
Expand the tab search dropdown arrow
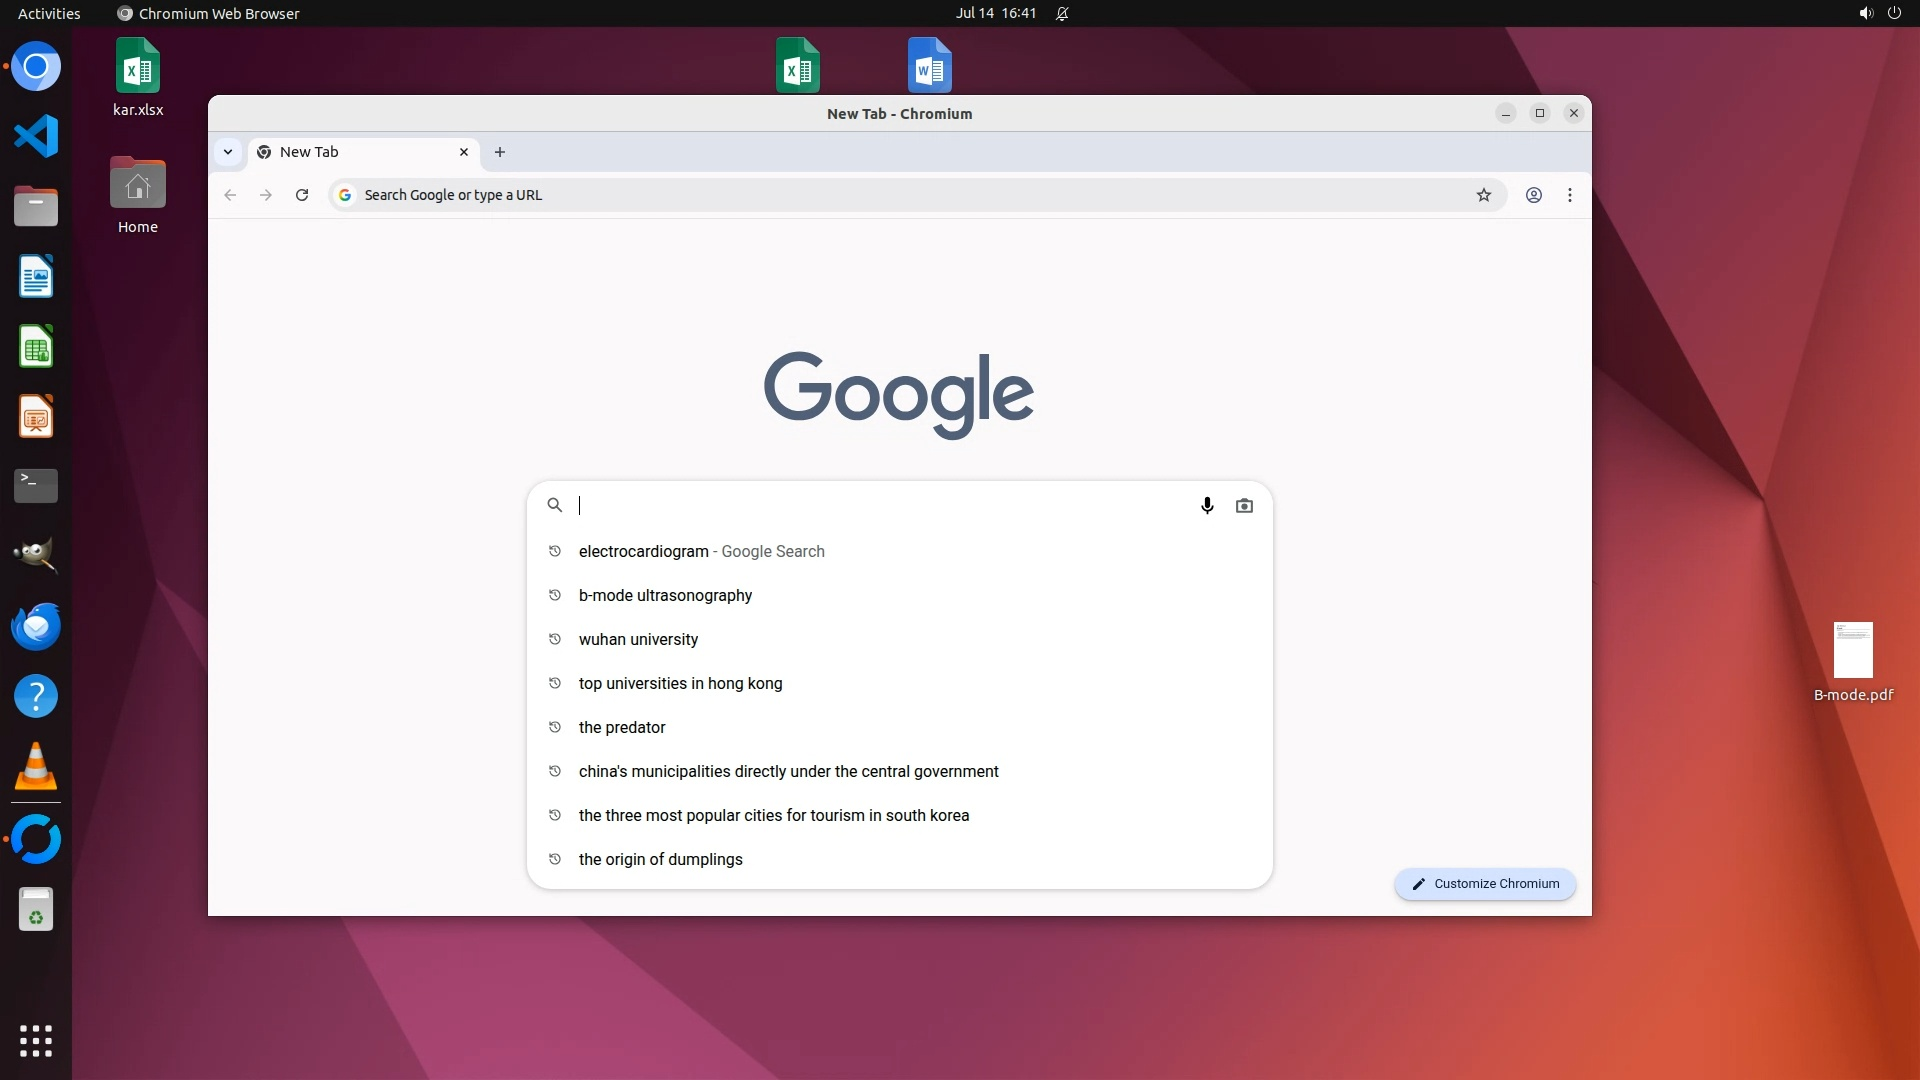tap(228, 152)
